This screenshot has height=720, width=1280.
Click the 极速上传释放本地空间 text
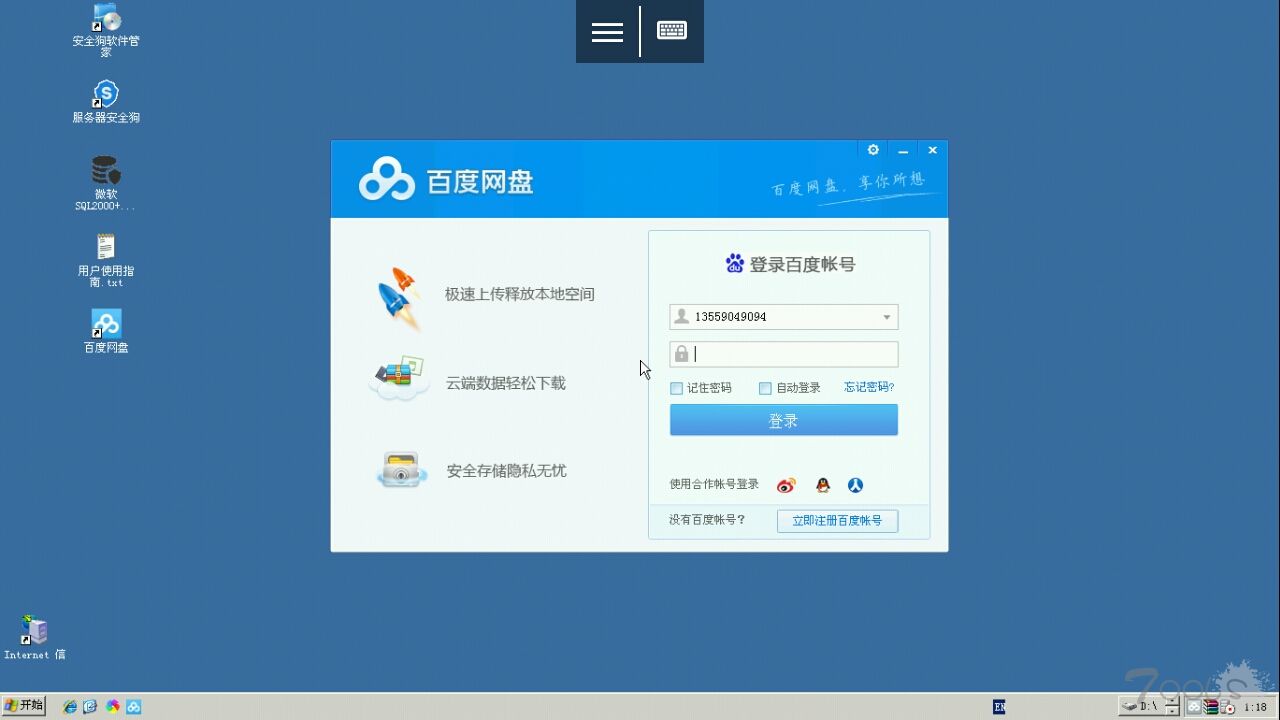pos(520,294)
